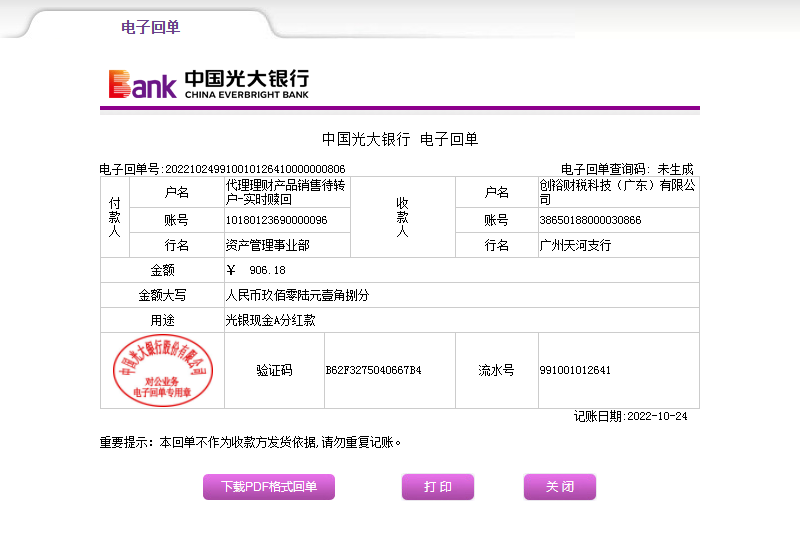Select the 电子回单 tab
The image size is (800, 534).
pos(150,27)
